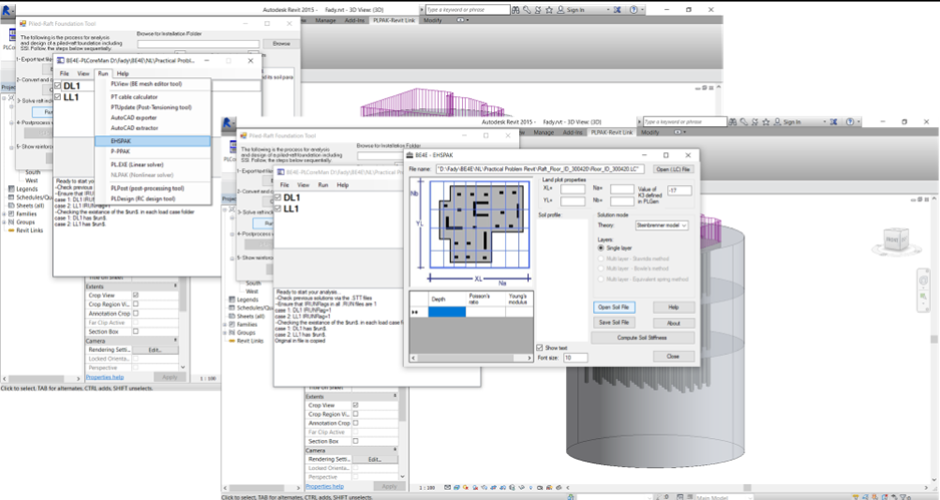Toggle Section Box checkbox in upper properties panel
The image size is (940, 500).
(x=135, y=332)
